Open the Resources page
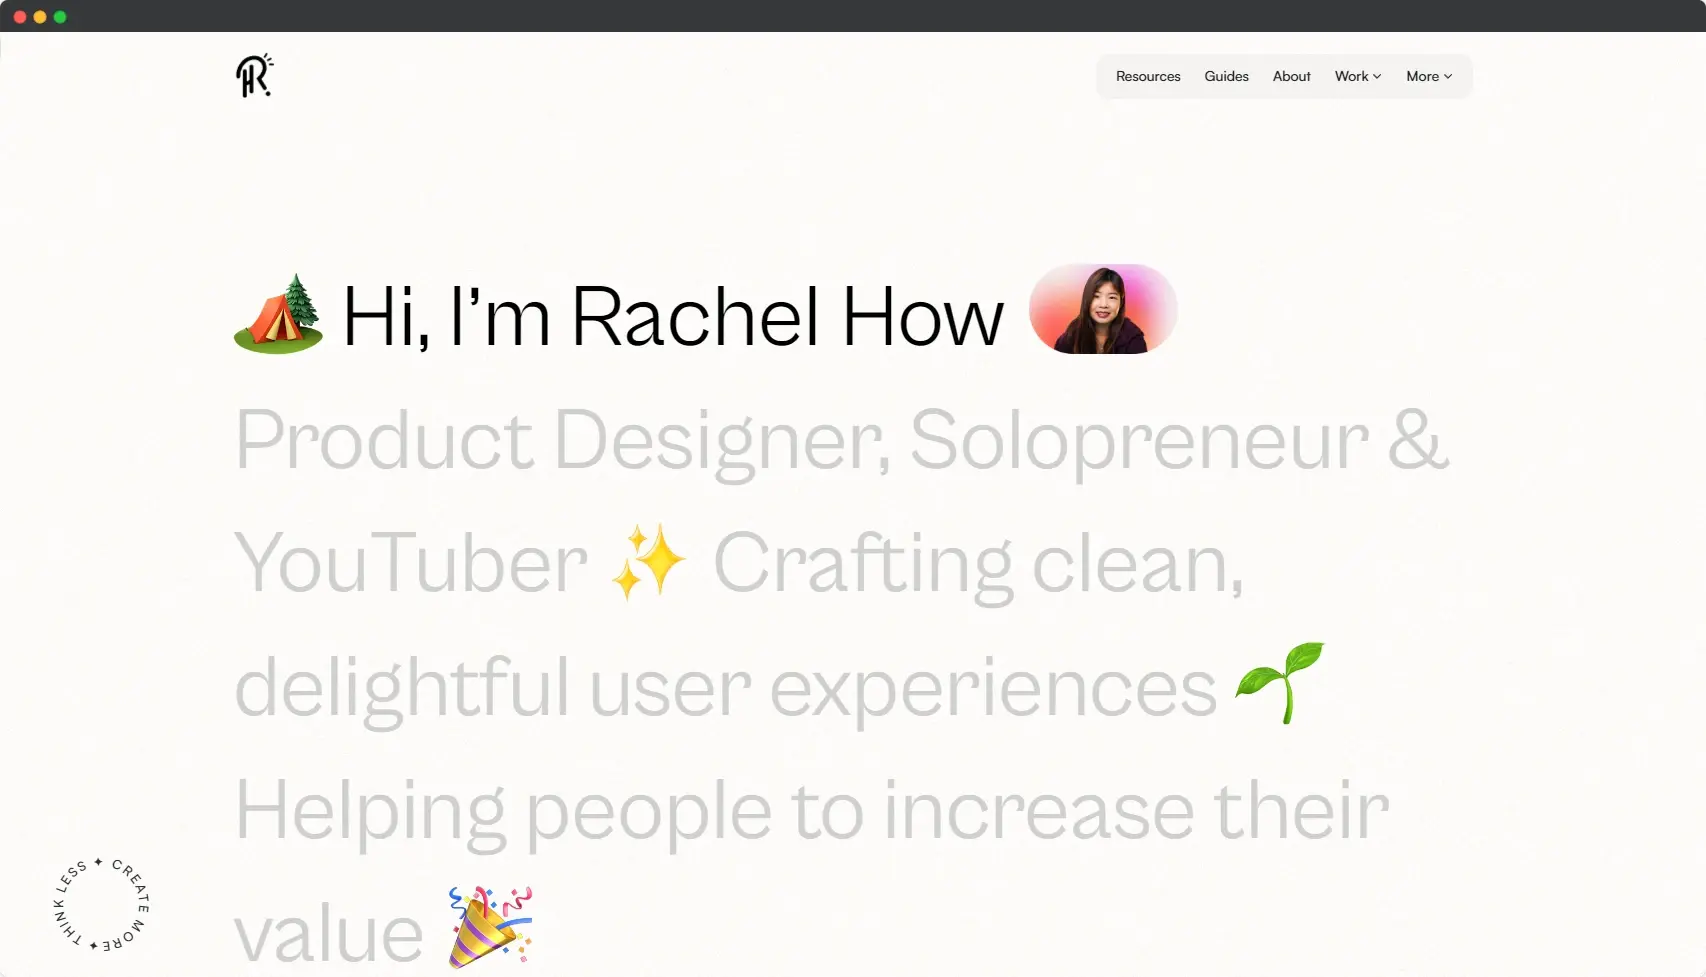The height and width of the screenshot is (977, 1706). (1148, 76)
